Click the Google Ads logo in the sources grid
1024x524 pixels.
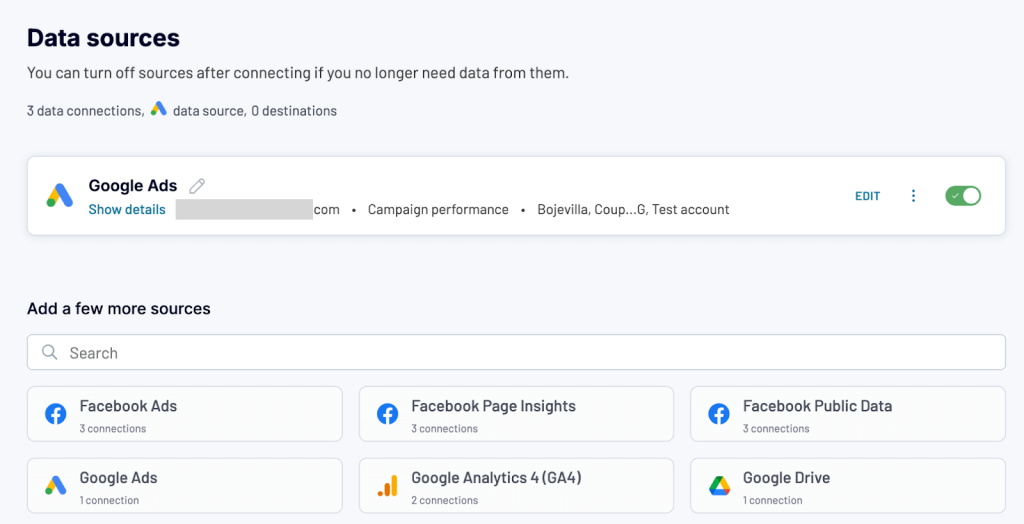coord(56,485)
